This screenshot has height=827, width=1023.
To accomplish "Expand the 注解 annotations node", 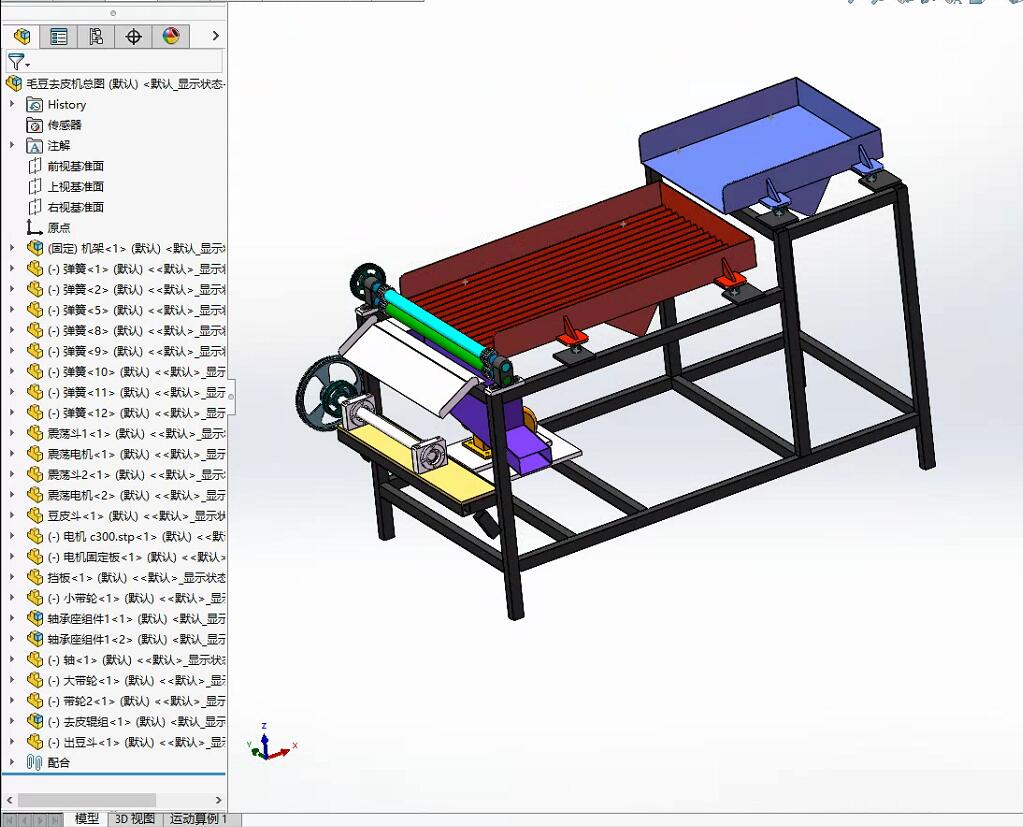I will click(x=12, y=145).
